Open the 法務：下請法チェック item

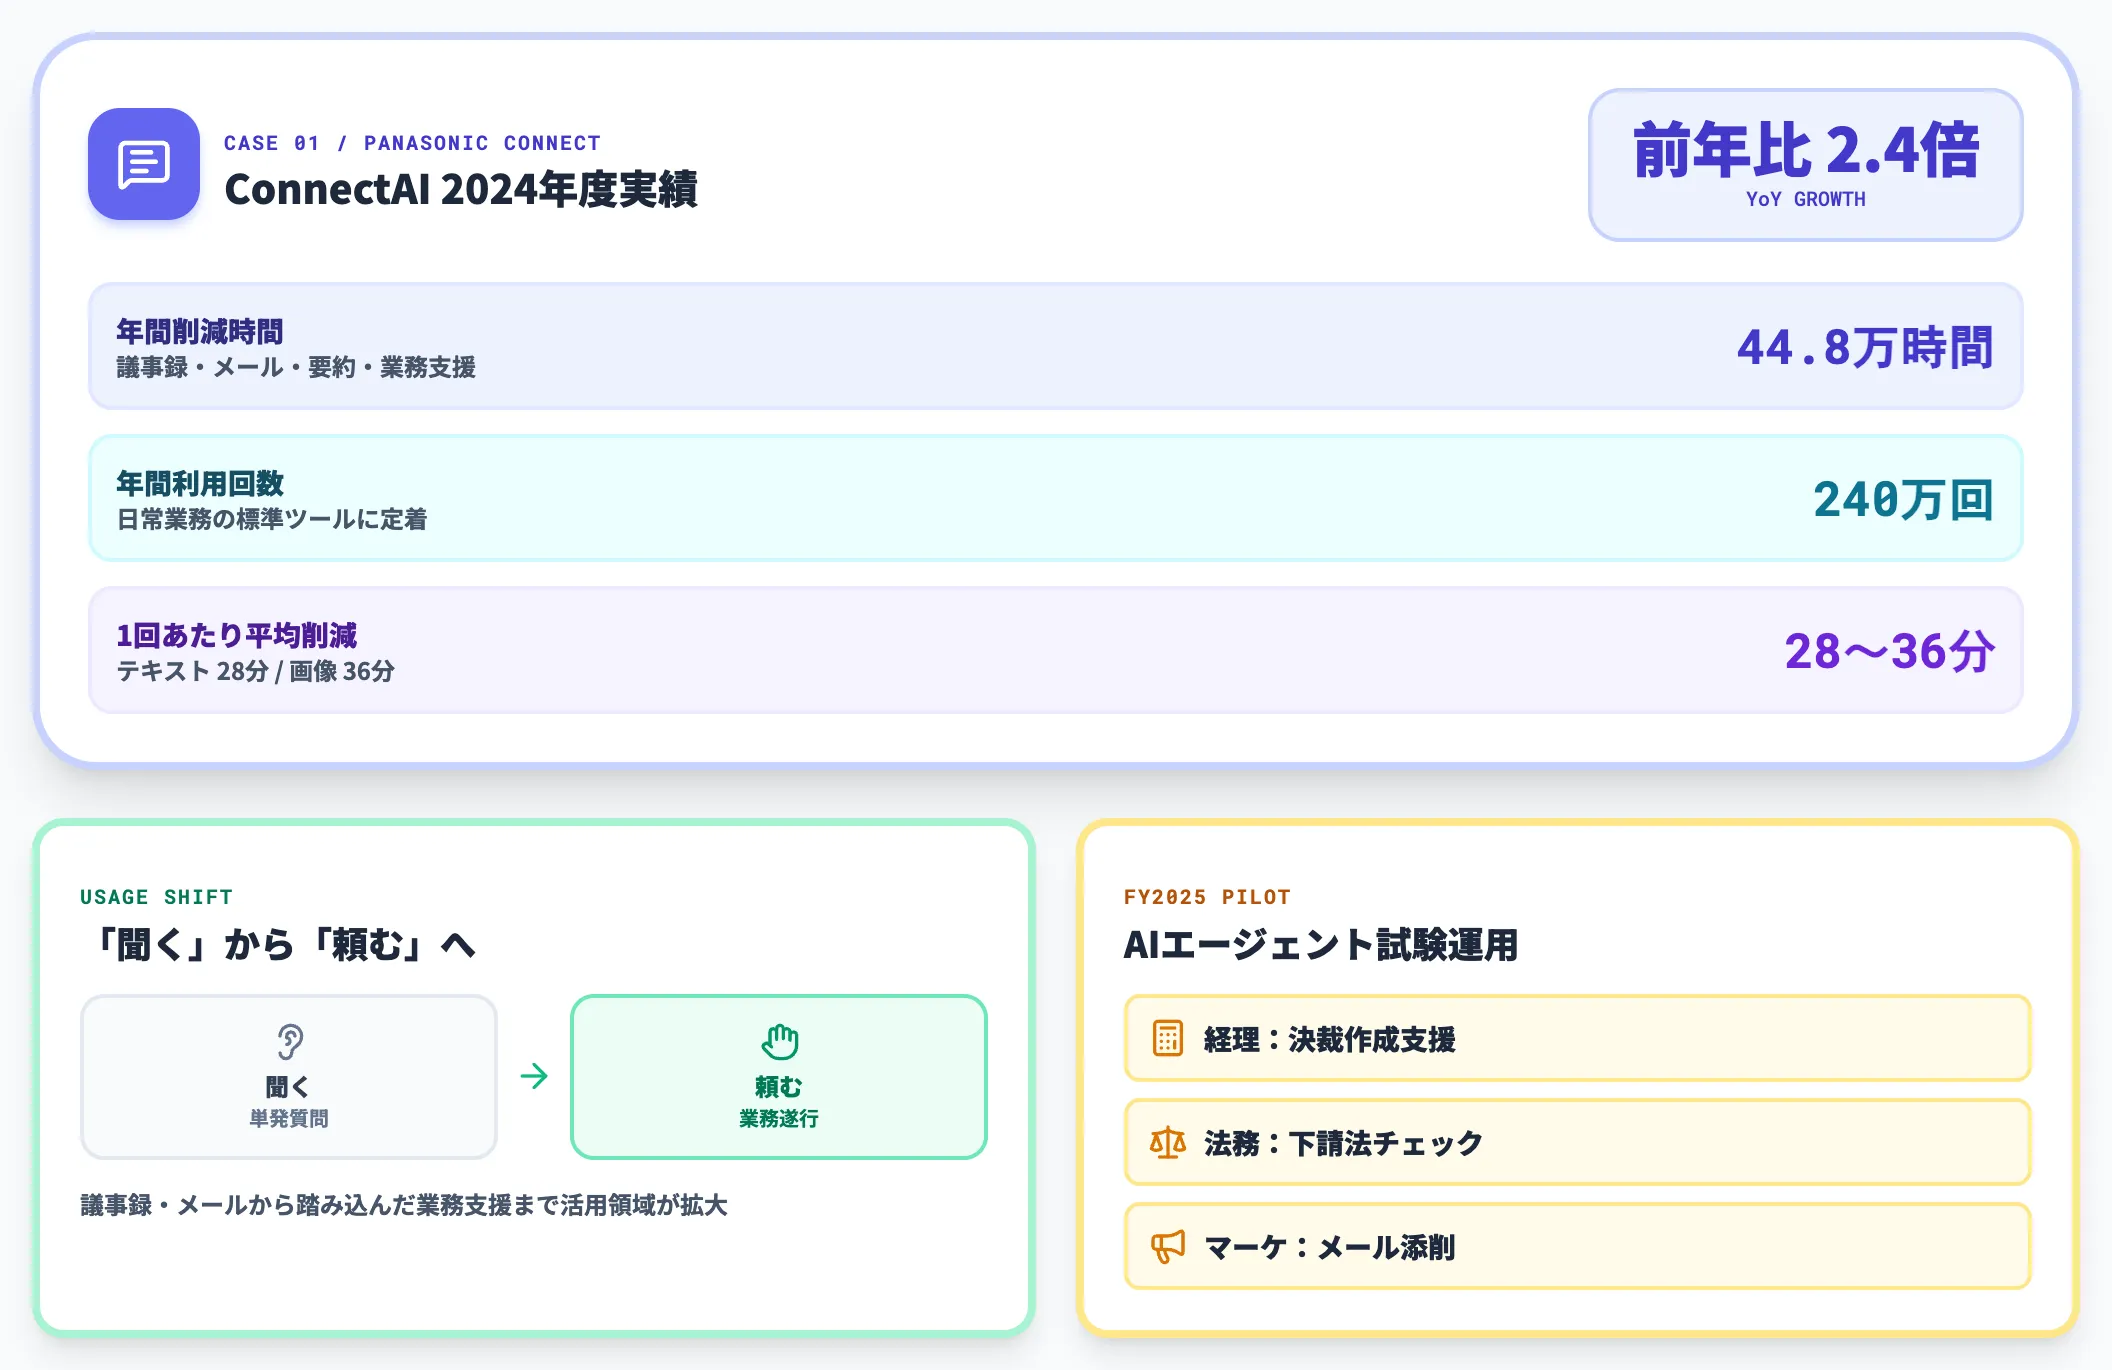1577,1142
